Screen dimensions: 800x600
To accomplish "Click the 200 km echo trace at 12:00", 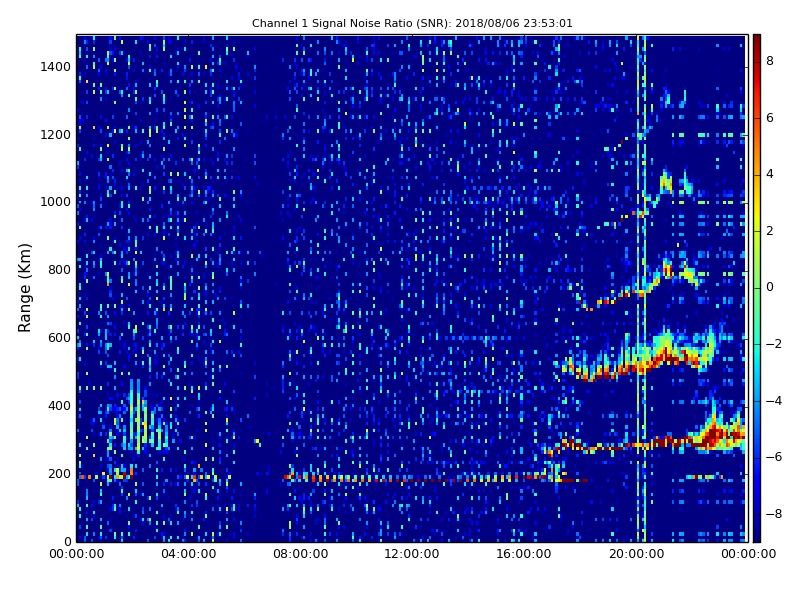I will [x=412, y=479].
